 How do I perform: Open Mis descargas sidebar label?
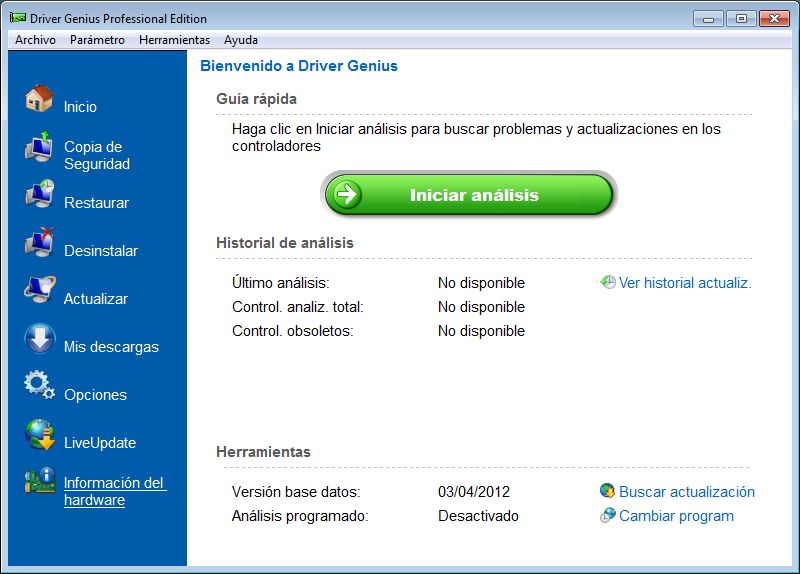[x=111, y=346]
